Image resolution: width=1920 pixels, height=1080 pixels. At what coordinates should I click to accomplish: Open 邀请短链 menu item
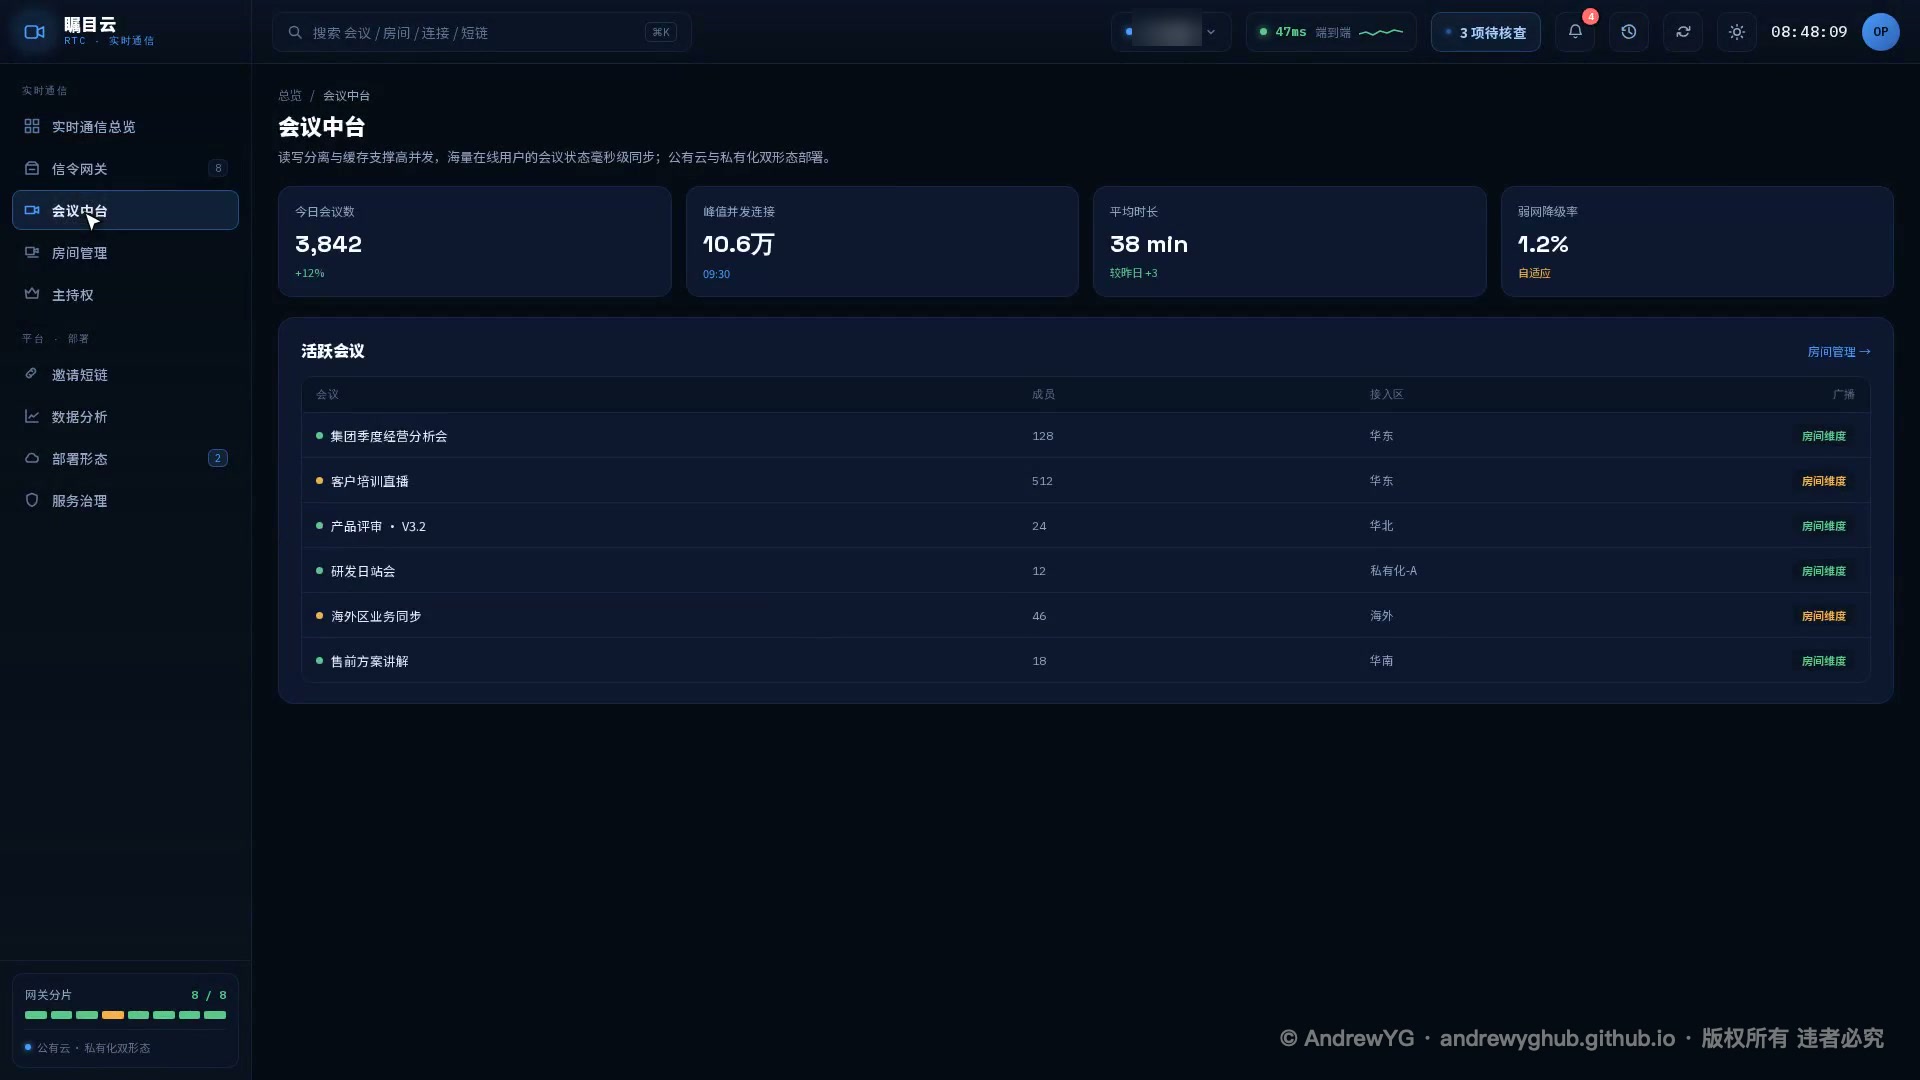[x=125, y=374]
